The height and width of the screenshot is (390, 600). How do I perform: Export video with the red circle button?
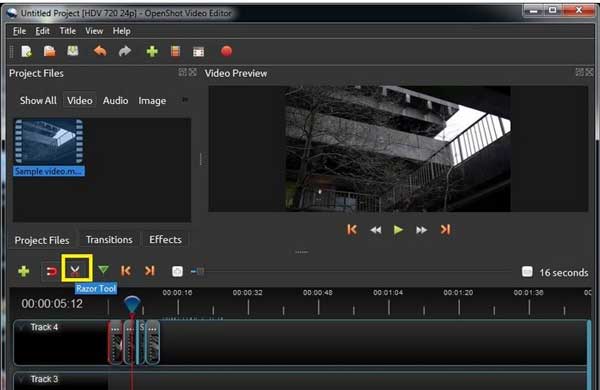[227, 51]
